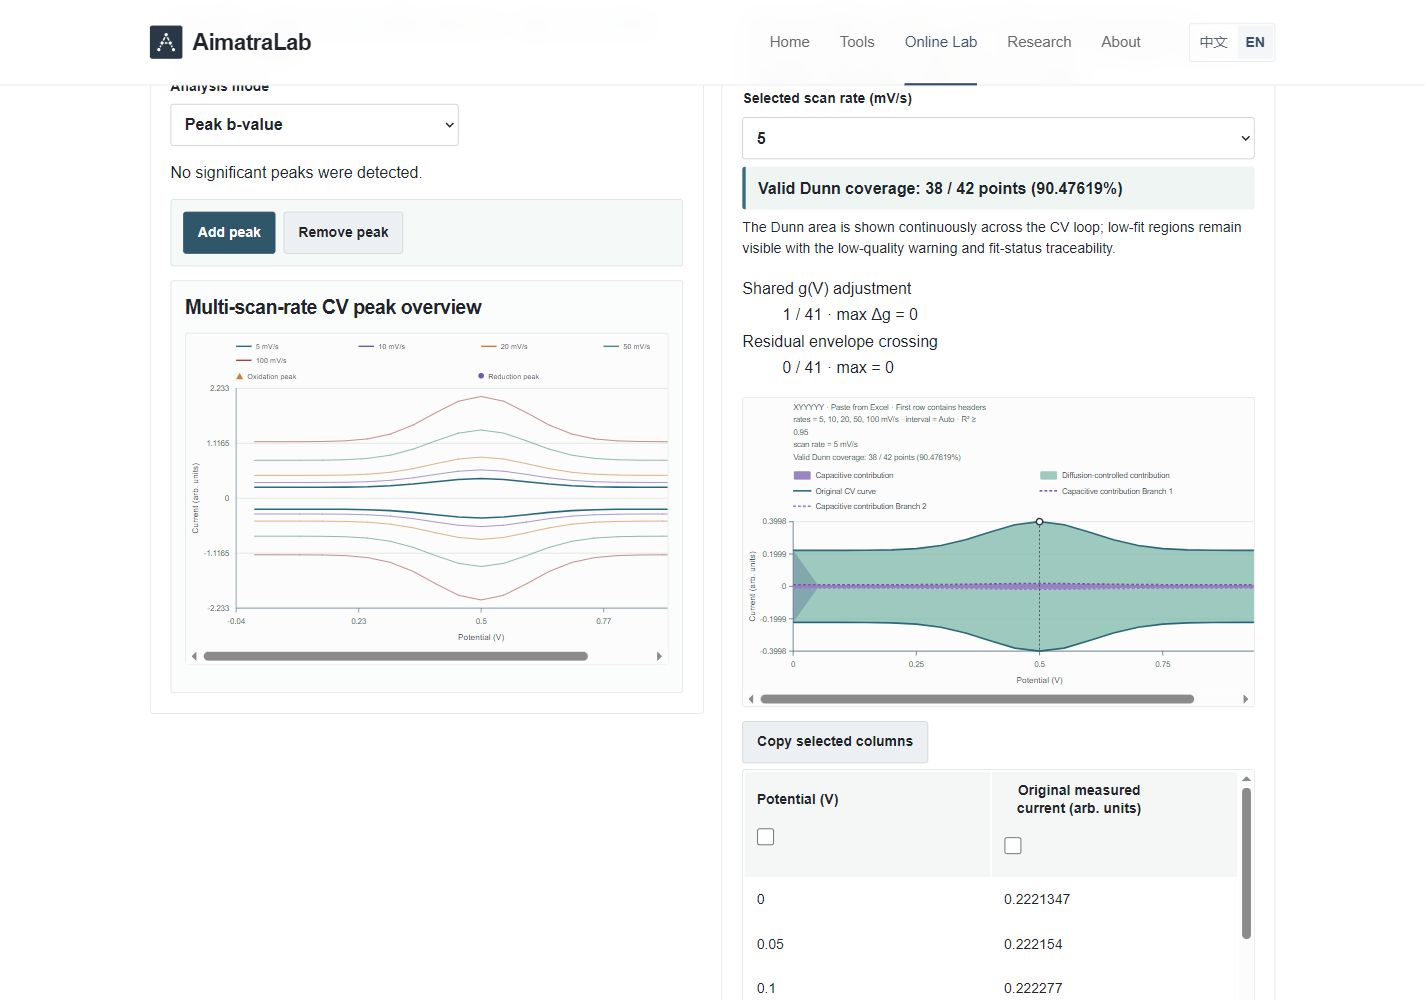The height and width of the screenshot is (1000, 1425).
Task: Click right scroll arrow of peak overview chart
Action: click(x=659, y=657)
